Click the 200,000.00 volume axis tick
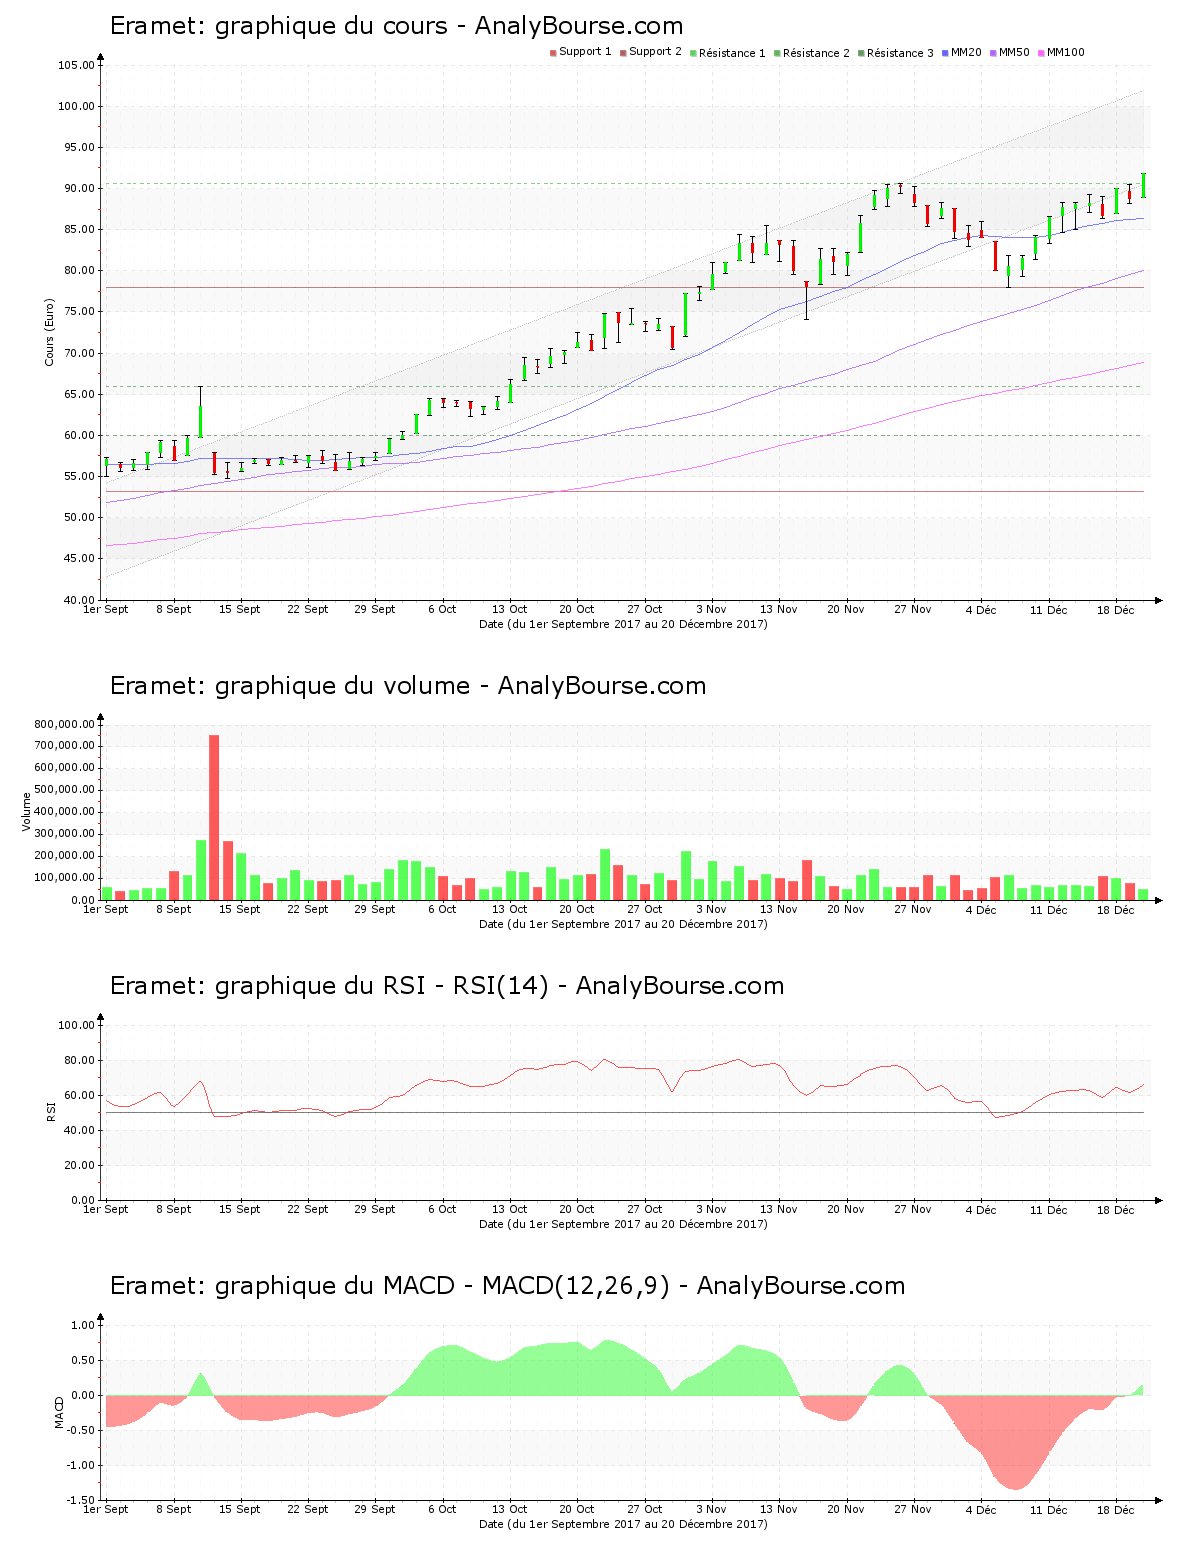Viewport: 1200px width, 1550px height. (65, 856)
